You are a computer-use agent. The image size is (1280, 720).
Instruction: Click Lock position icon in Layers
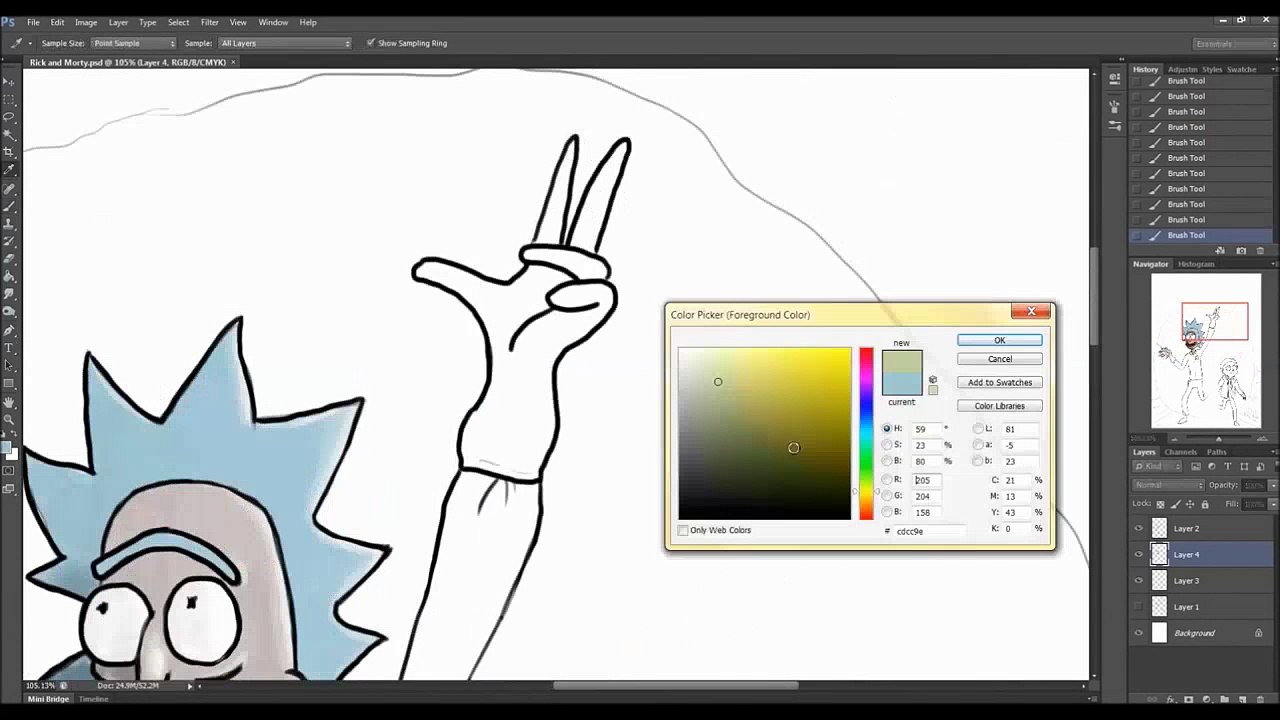[1190, 504]
